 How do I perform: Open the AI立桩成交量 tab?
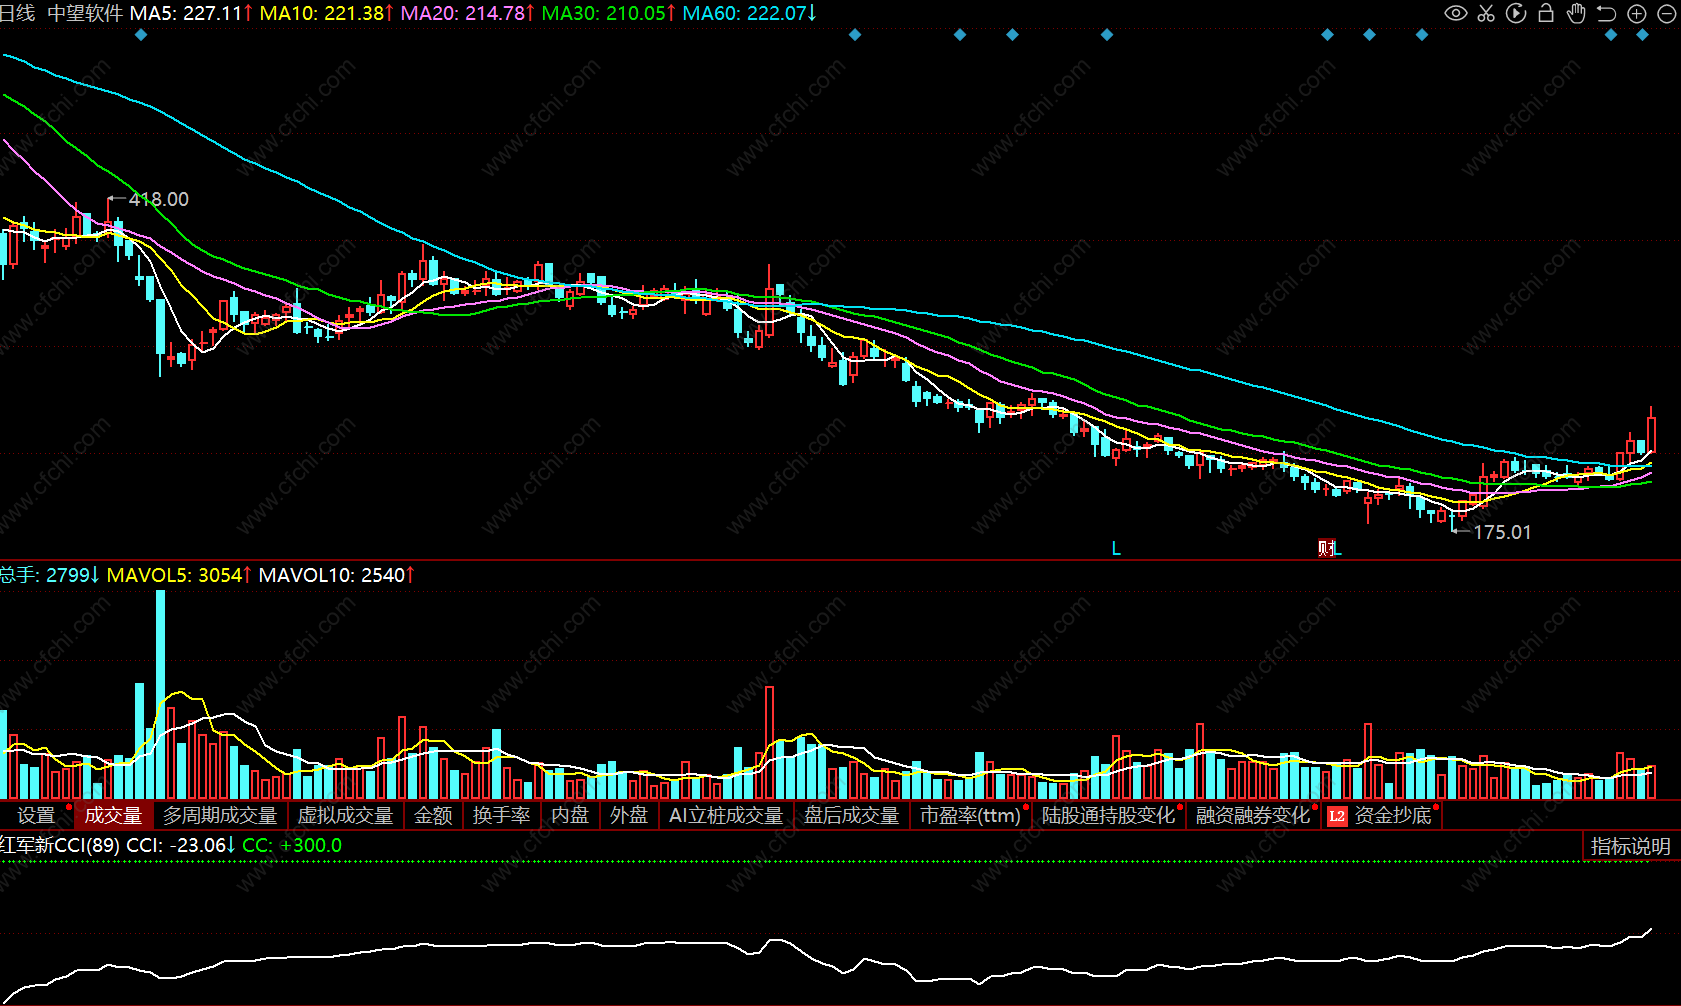tap(726, 816)
